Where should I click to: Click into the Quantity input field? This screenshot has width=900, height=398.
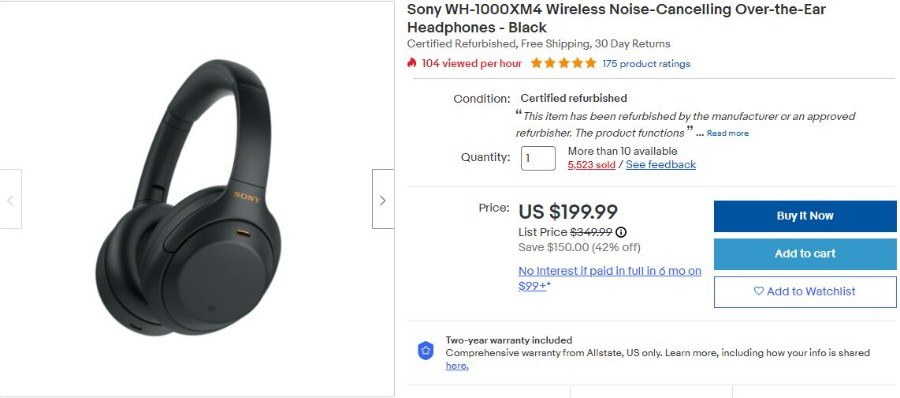click(538, 159)
